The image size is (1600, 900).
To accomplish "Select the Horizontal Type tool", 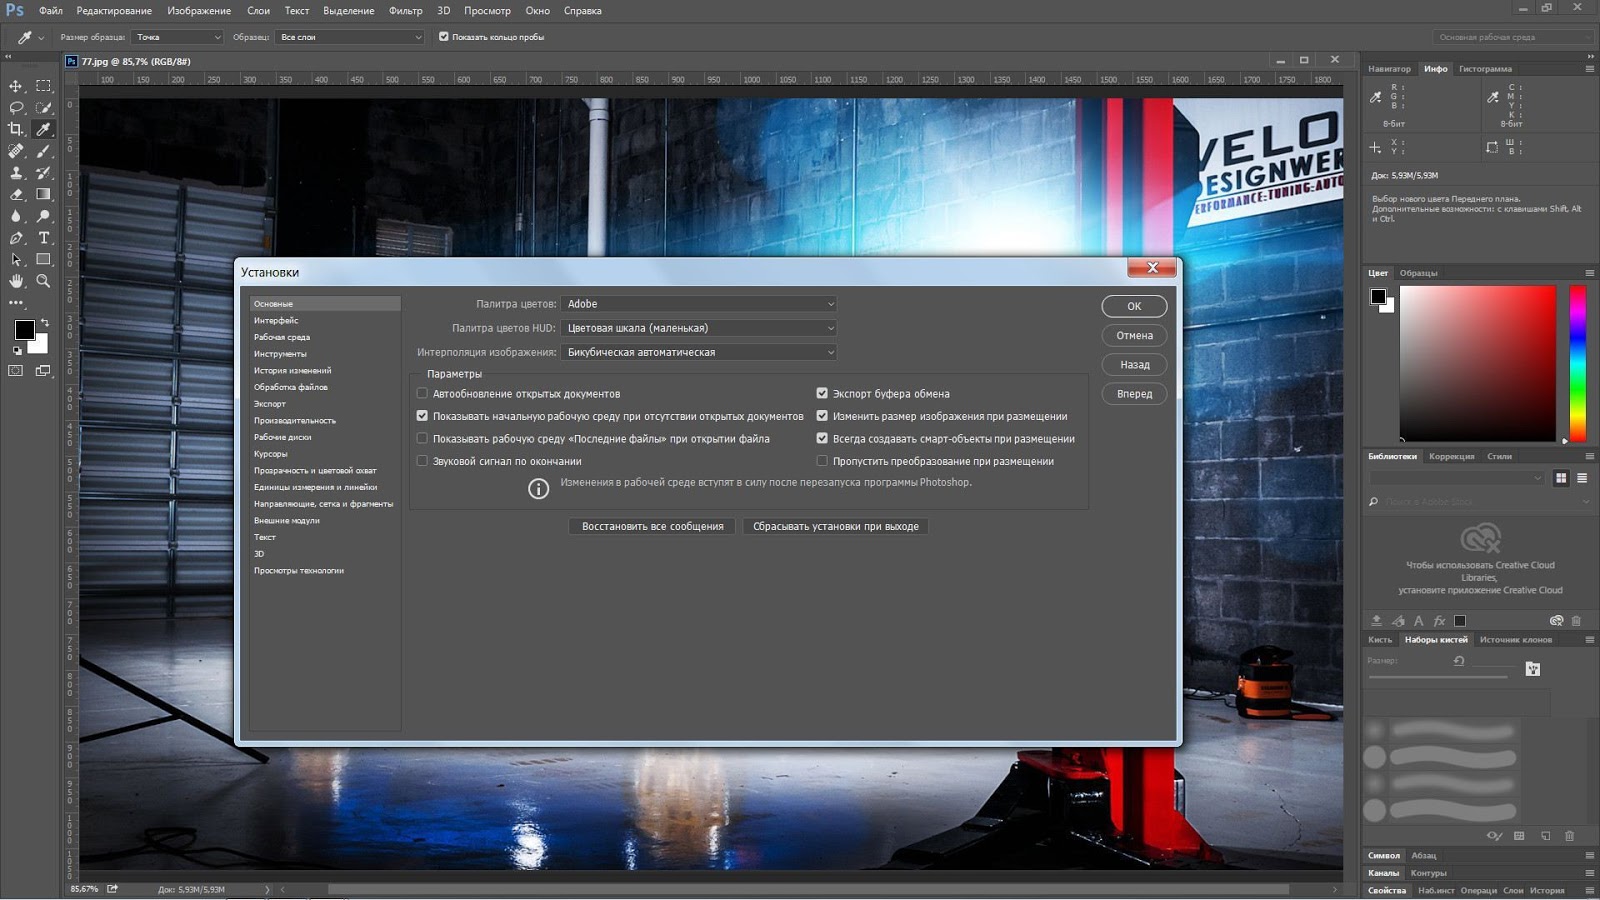I will coord(43,238).
